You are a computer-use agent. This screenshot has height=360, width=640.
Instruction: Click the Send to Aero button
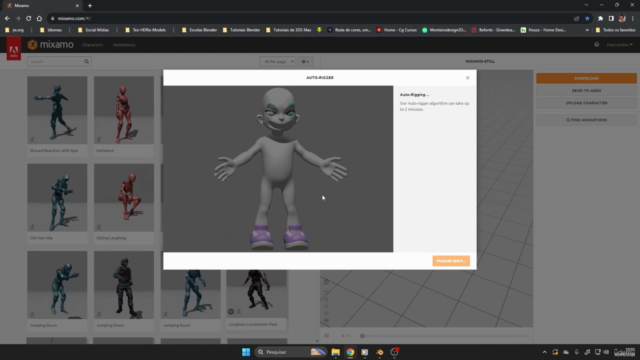586,91
